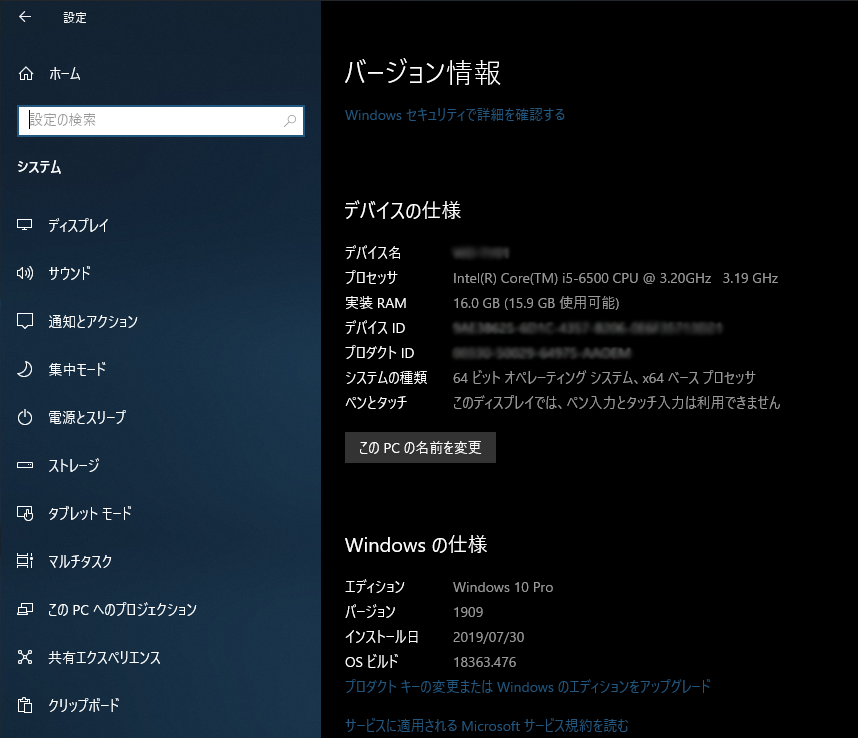The image size is (858, 738).
Task: Click the back arrow icon
Action: click(x=25, y=17)
